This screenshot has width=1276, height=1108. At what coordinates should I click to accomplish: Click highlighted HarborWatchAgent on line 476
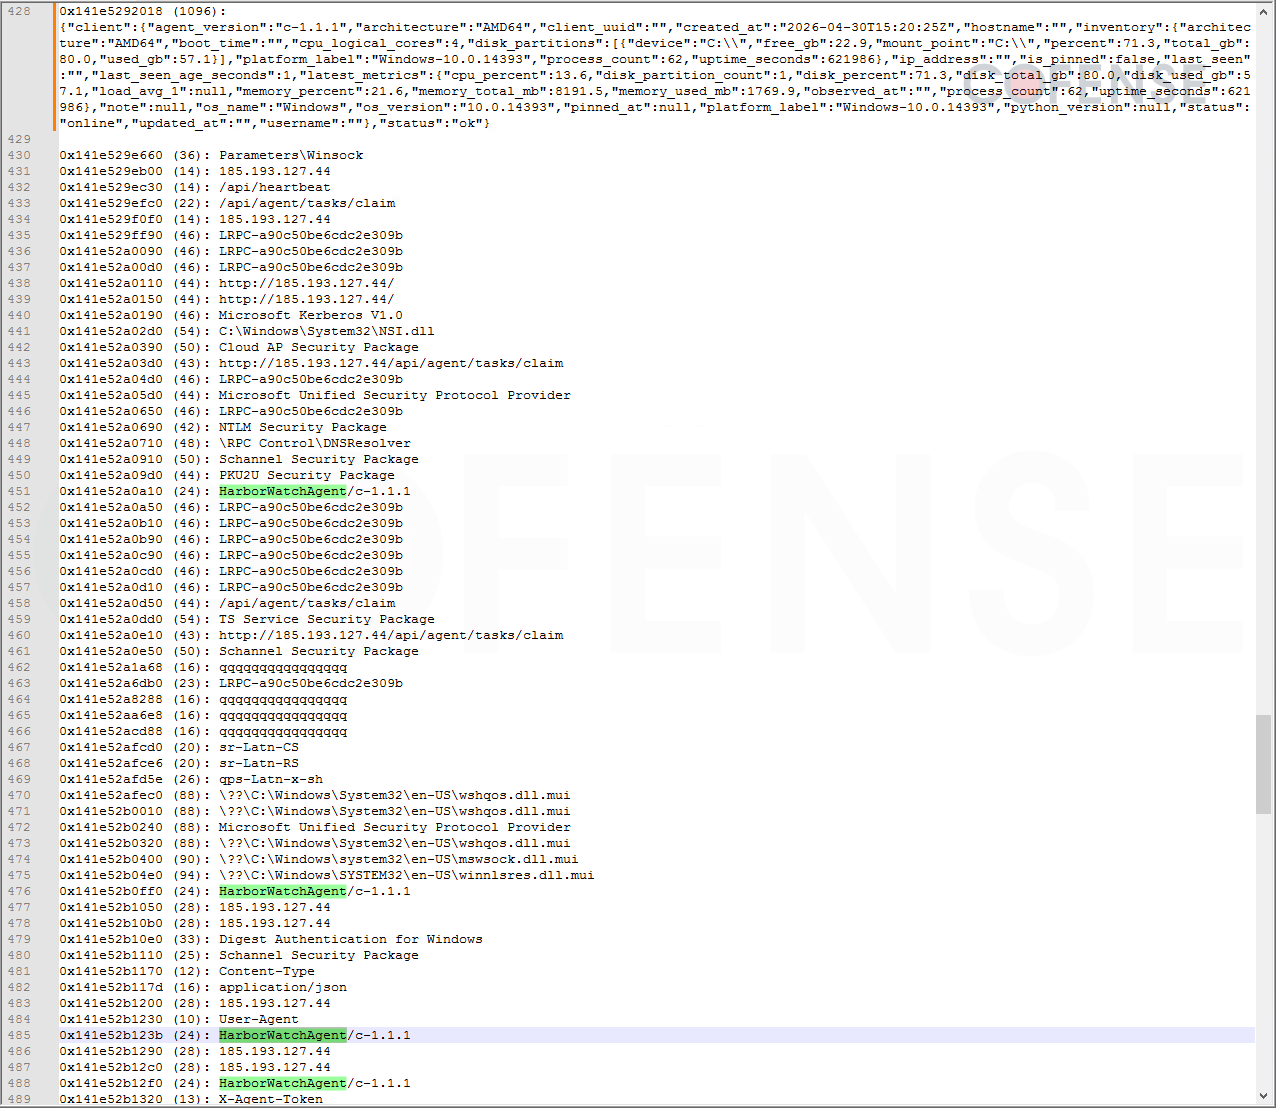(x=283, y=891)
